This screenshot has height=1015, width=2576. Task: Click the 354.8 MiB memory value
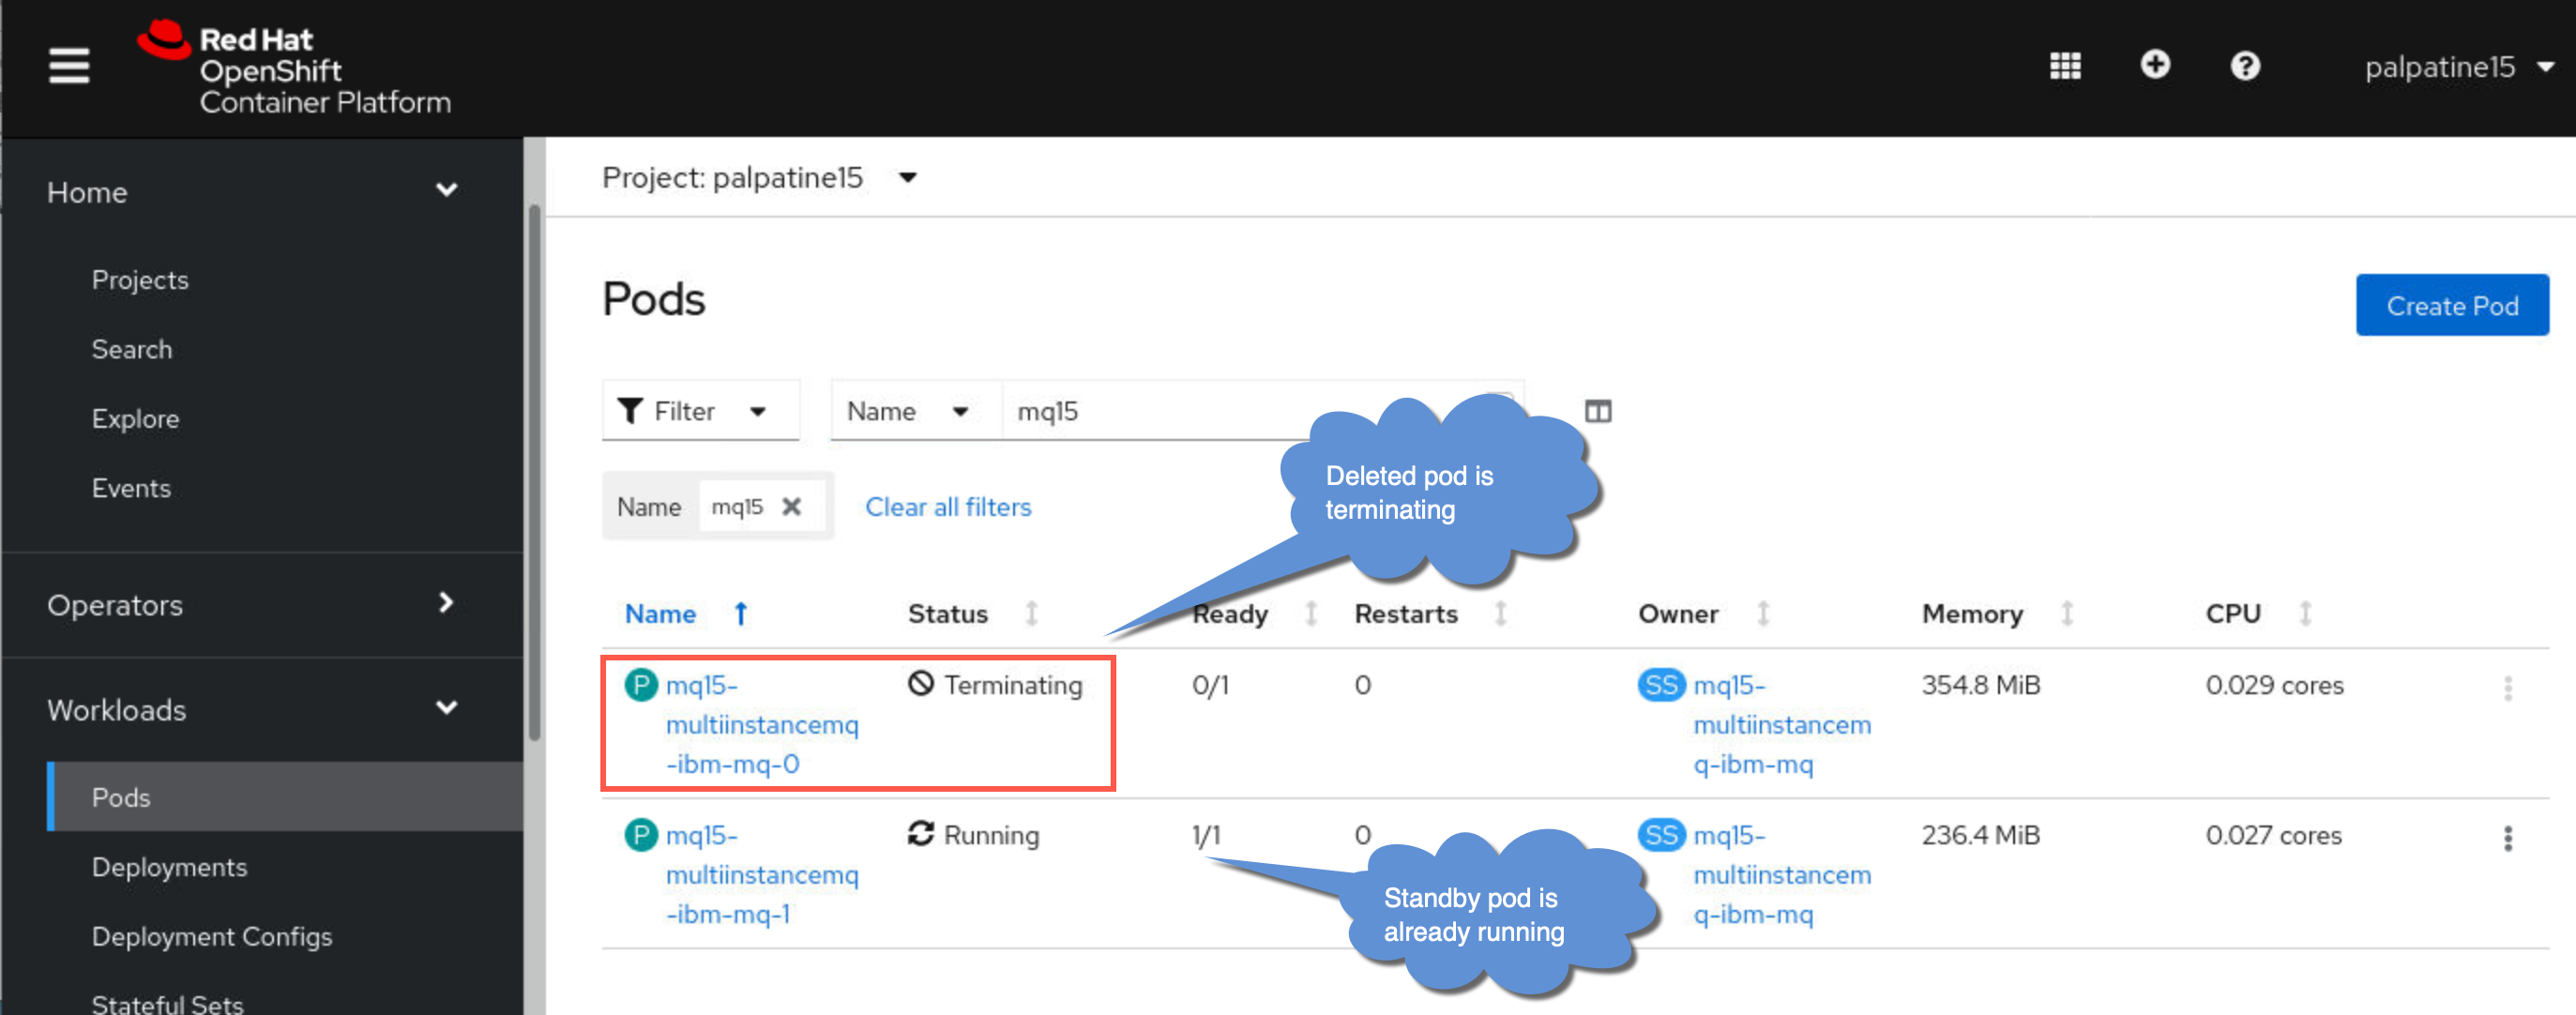(1980, 685)
